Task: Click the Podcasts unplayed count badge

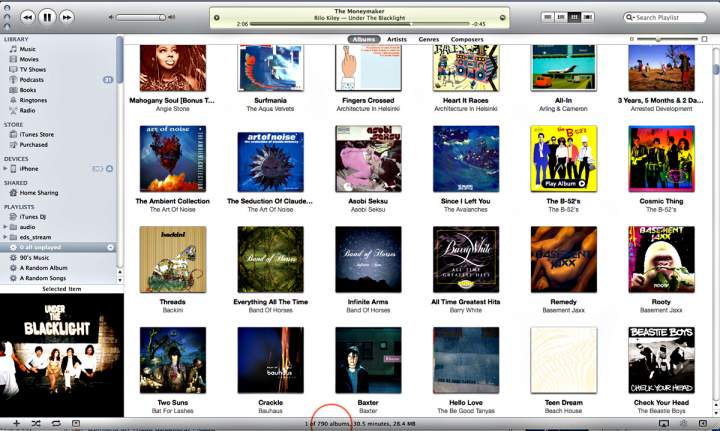Action: click(107, 80)
